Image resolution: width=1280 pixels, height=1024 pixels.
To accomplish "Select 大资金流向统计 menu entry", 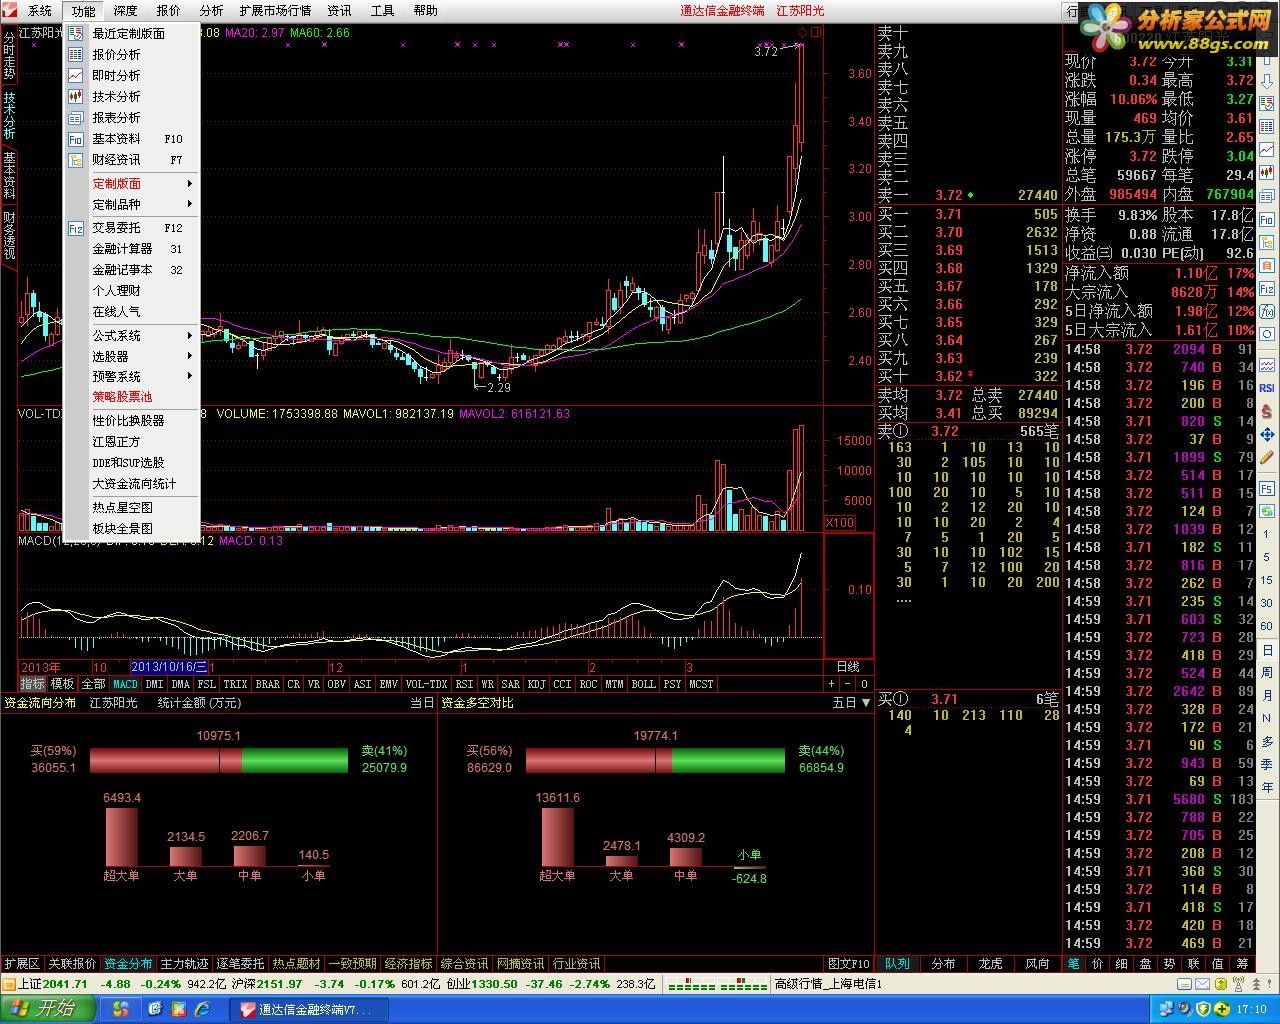I will point(134,484).
